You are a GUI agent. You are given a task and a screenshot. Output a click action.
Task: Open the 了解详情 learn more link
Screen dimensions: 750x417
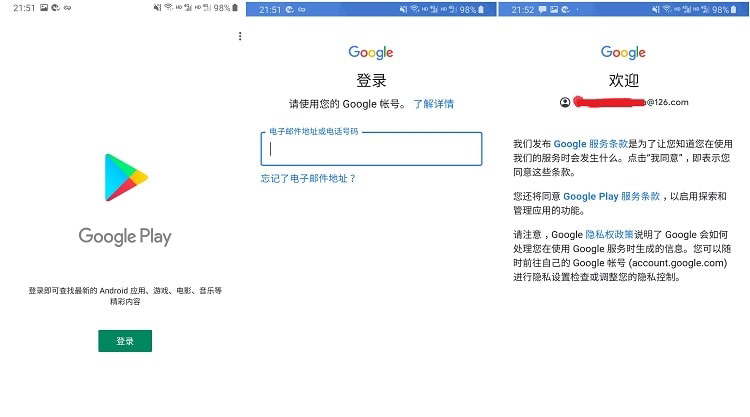[434, 104]
